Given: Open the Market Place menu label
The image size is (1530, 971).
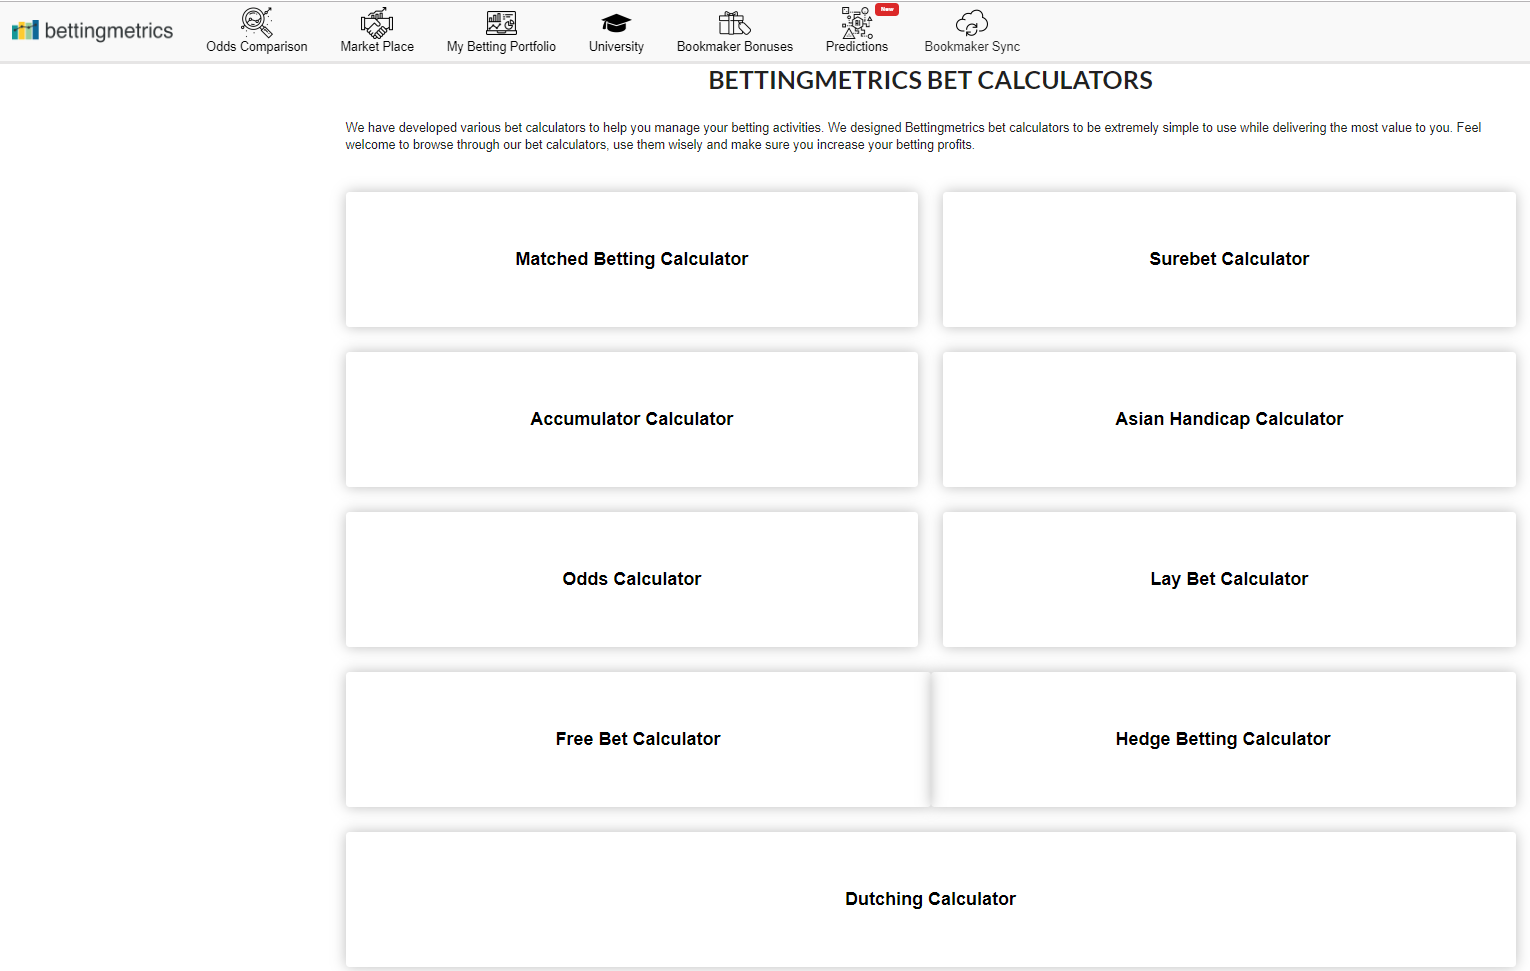Looking at the screenshot, I should pos(377,47).
